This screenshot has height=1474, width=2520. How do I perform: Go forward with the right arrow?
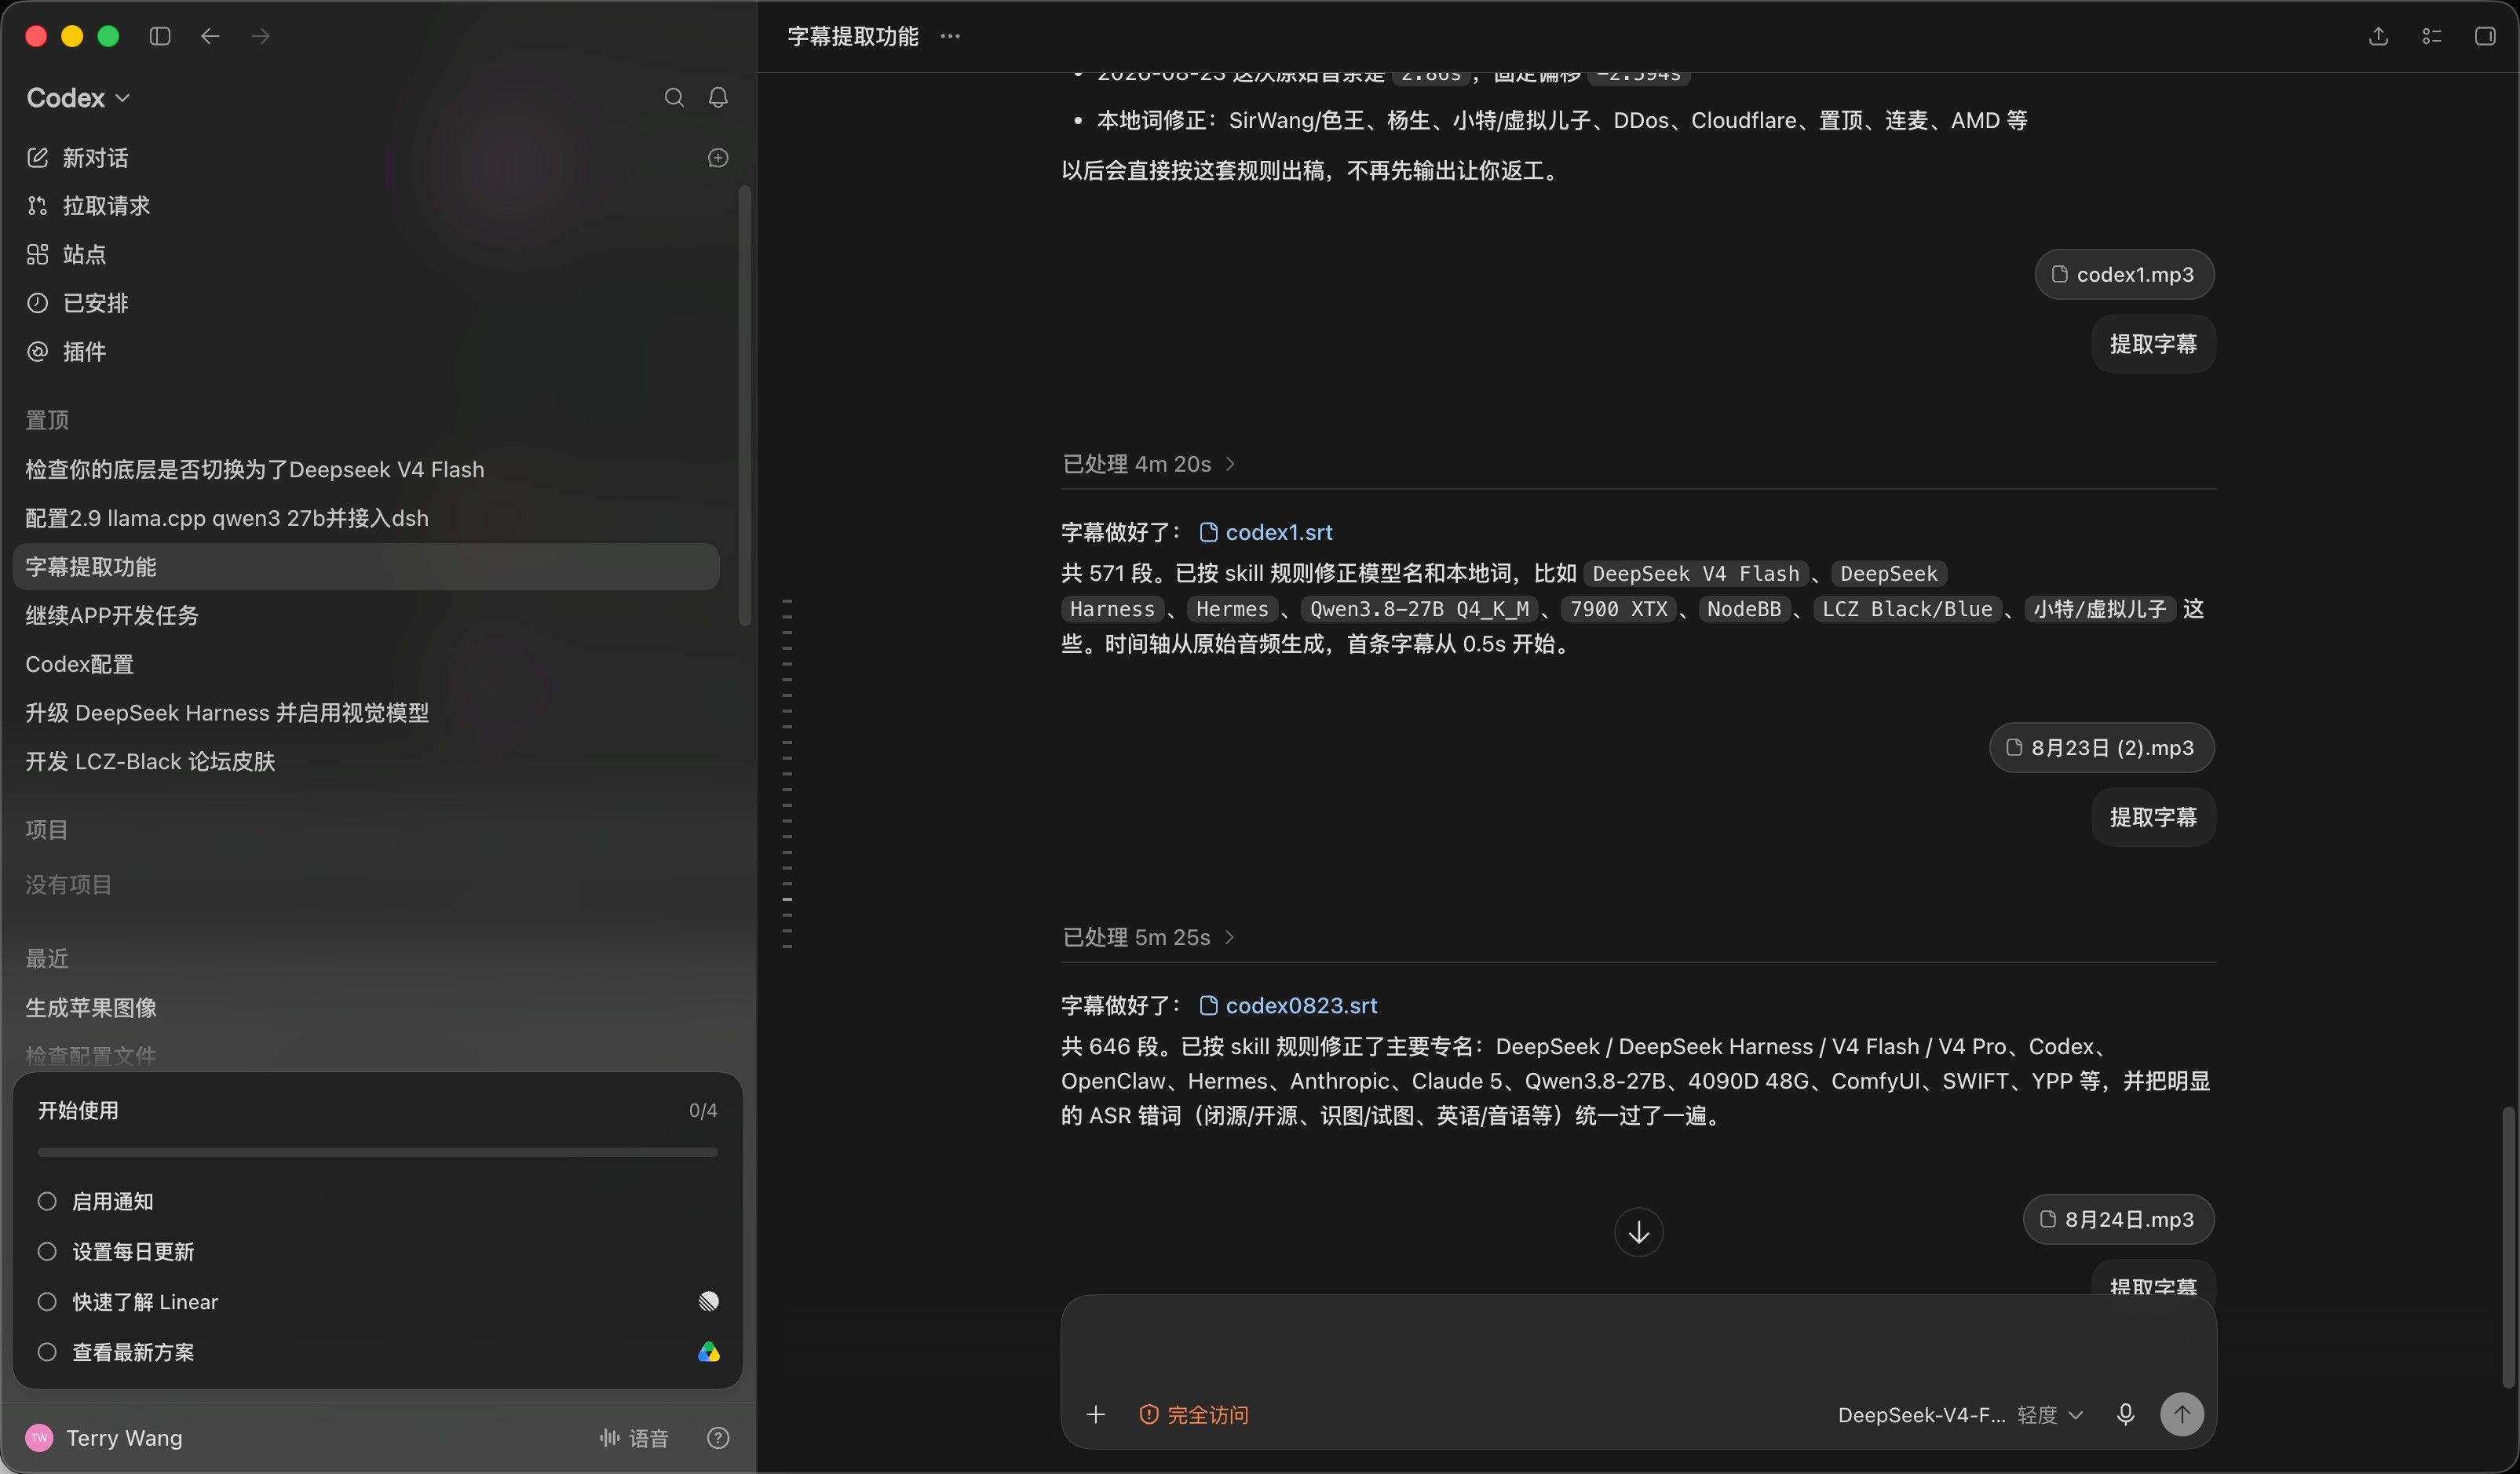pos(260,36)
